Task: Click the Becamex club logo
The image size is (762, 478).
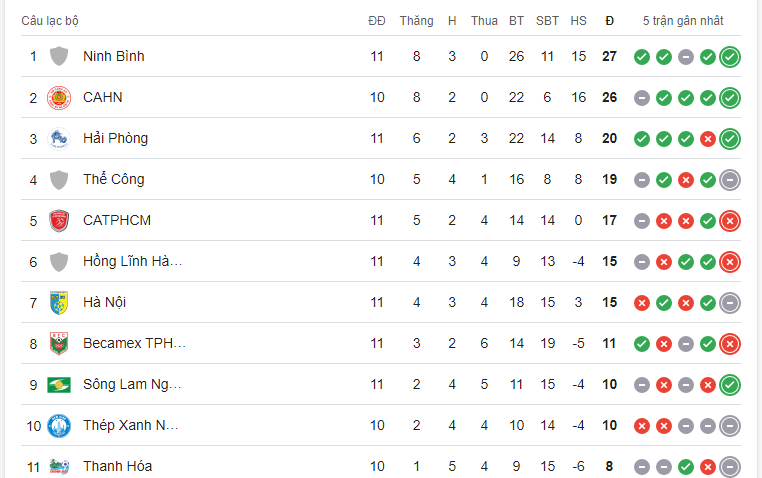Action: [x=59, y=343]
